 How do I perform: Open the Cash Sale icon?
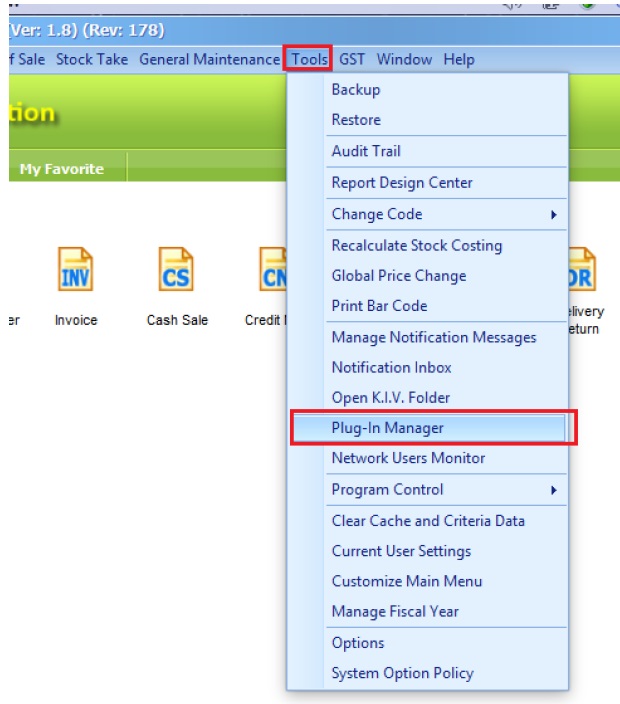click(175, 272)
